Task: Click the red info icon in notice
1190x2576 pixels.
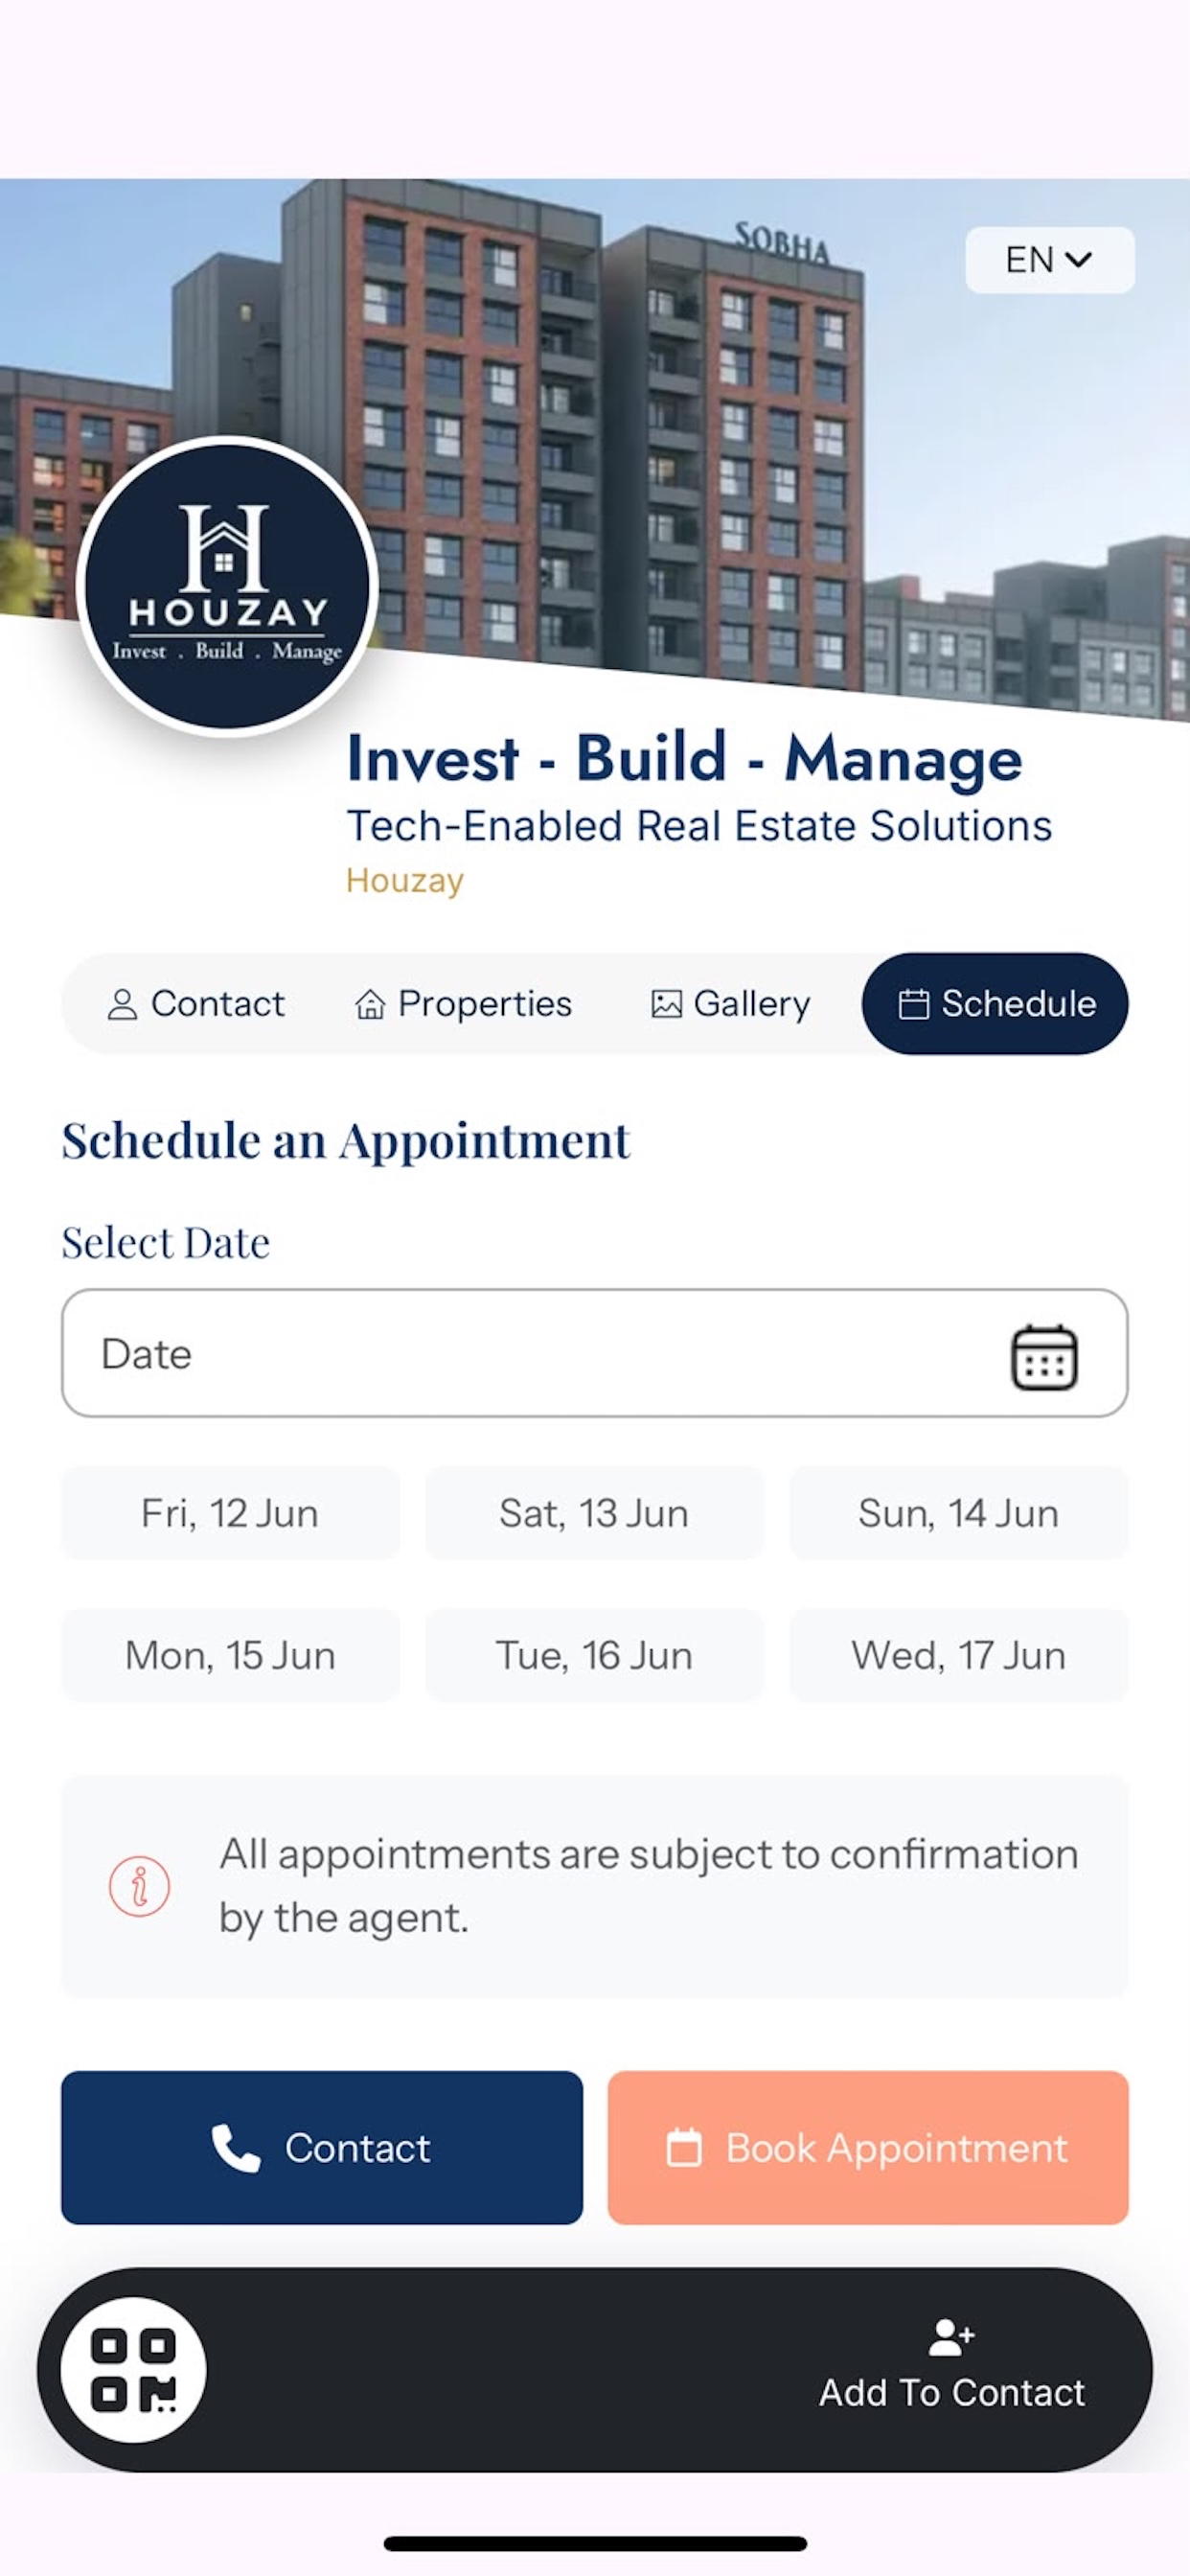Action: (x=139, y=1887)
